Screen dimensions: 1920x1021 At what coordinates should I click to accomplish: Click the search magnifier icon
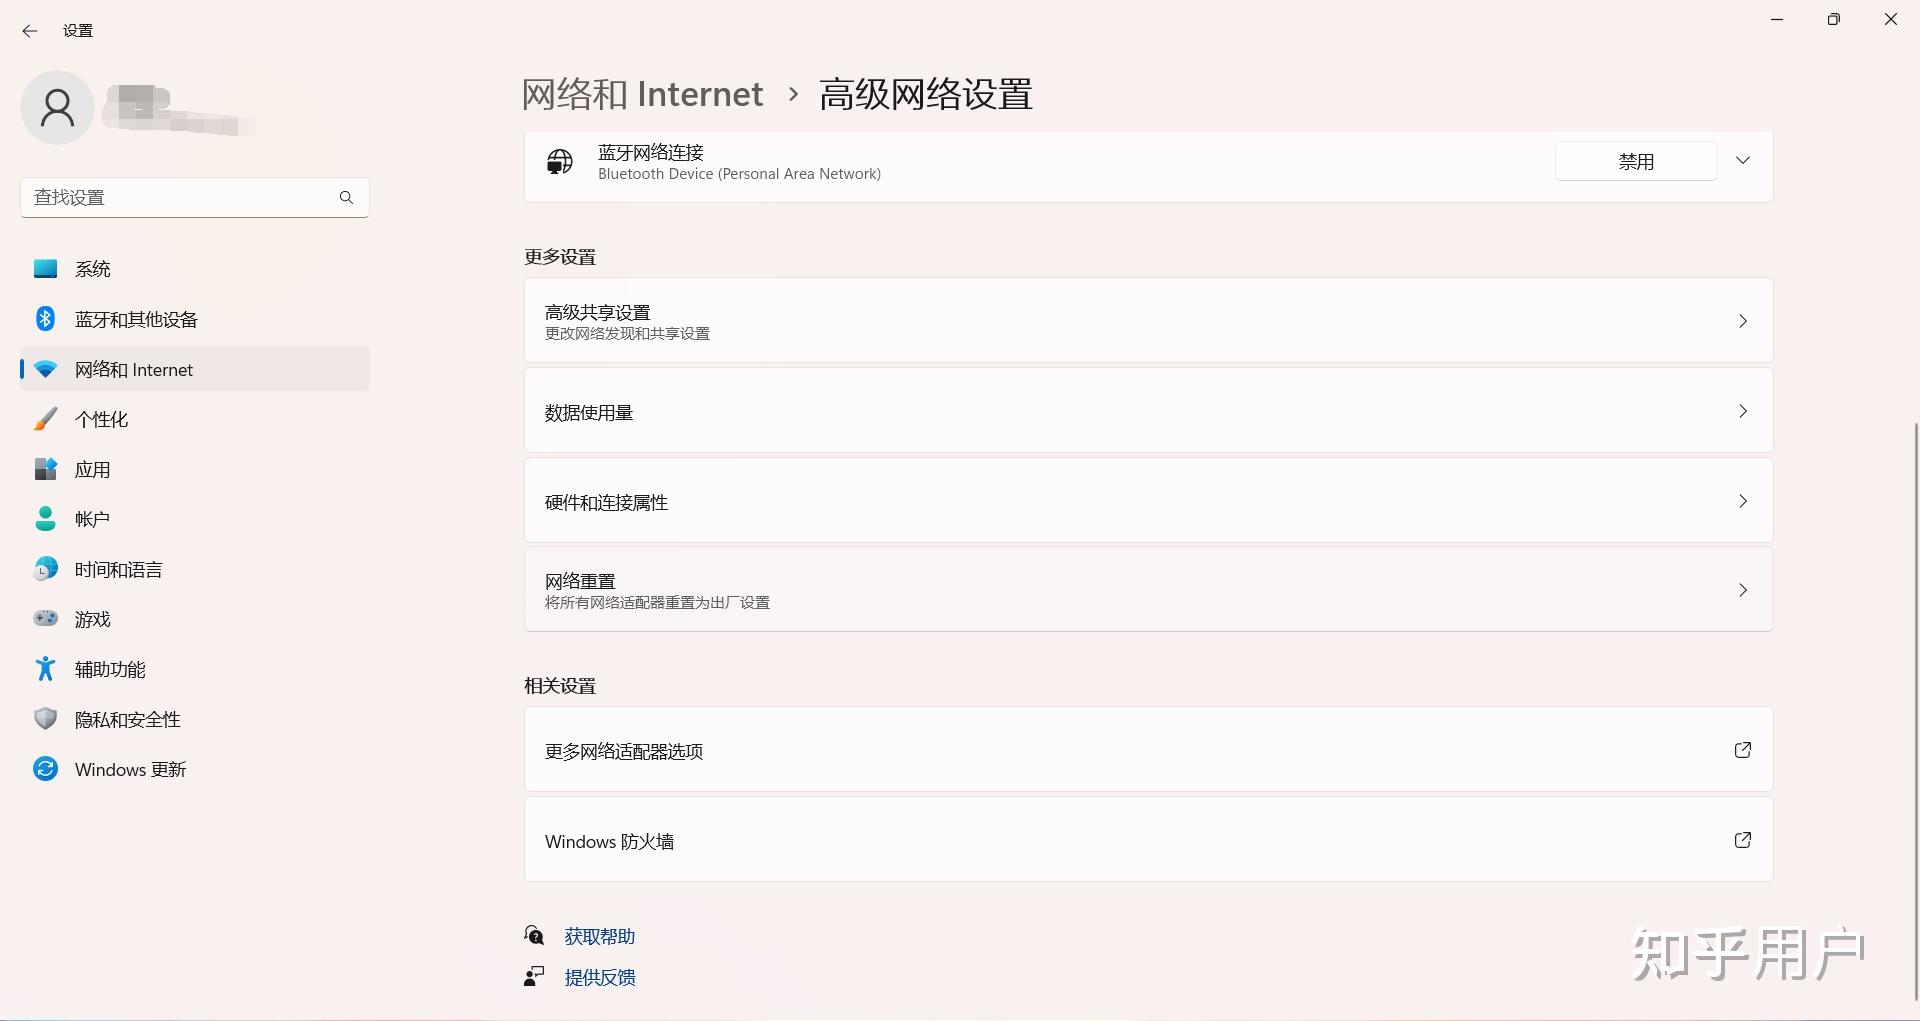click(346, 197)
